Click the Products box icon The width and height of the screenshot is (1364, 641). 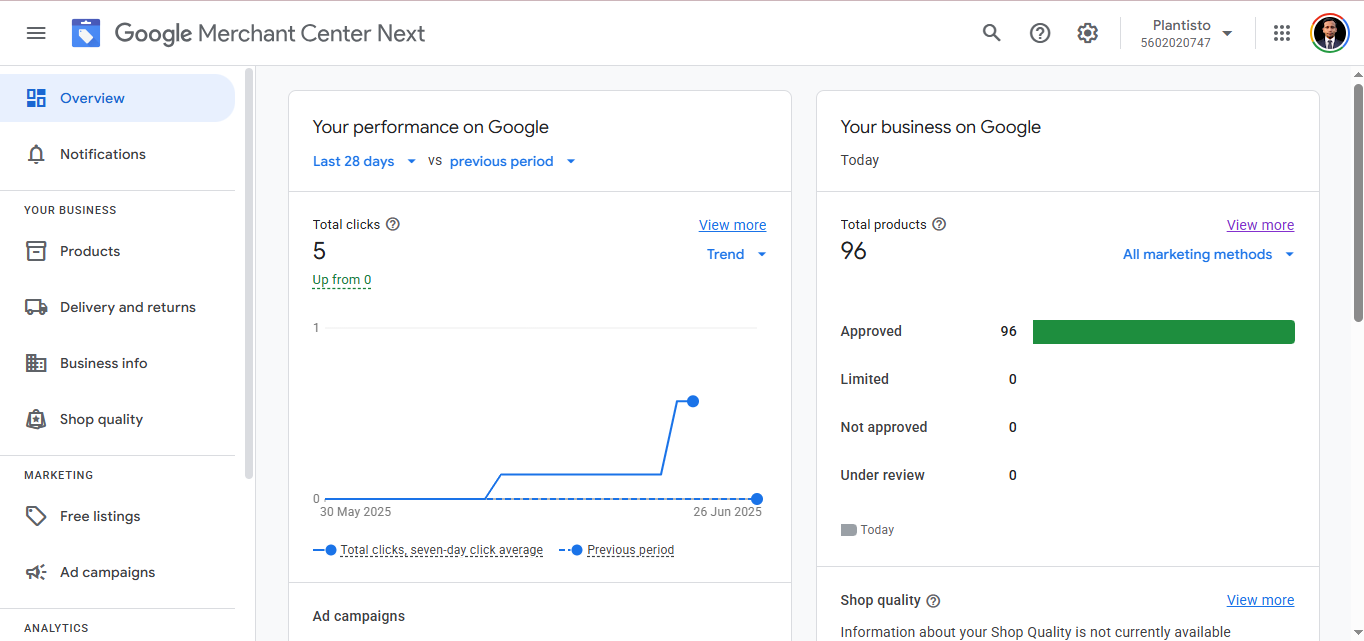[36, 251]
